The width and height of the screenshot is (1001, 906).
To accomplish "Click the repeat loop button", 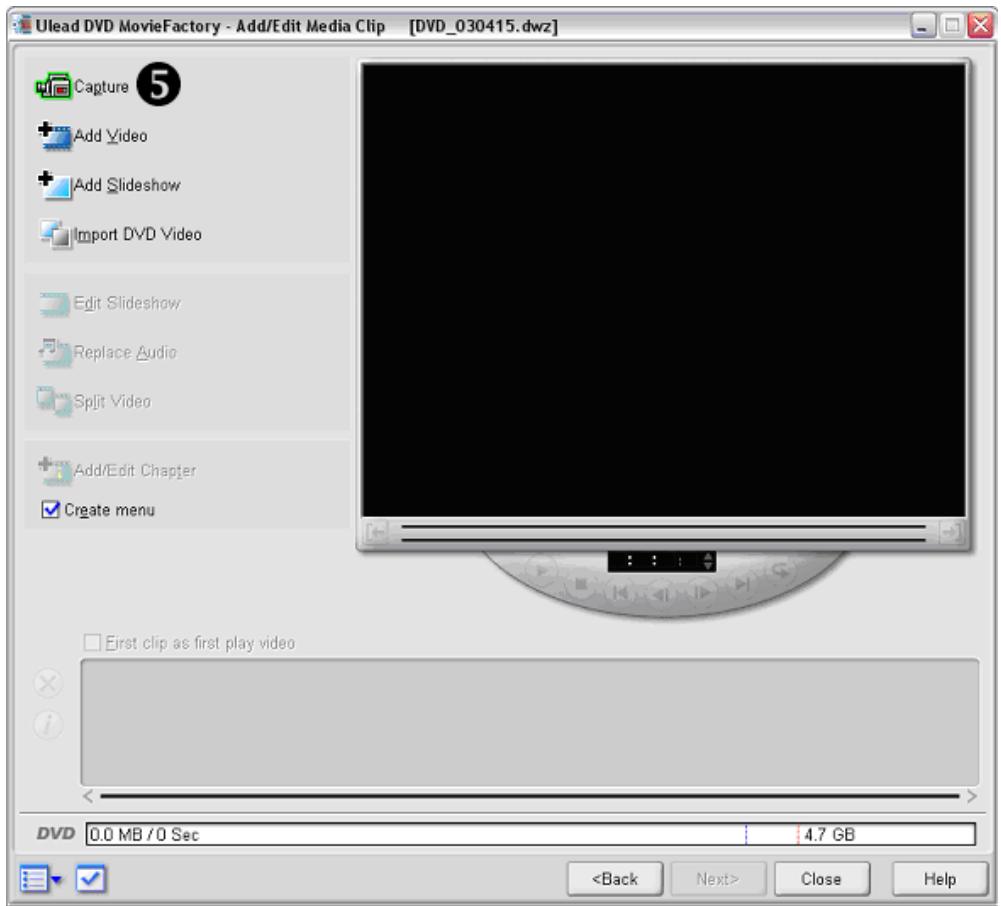I will [x=781, y=569].
